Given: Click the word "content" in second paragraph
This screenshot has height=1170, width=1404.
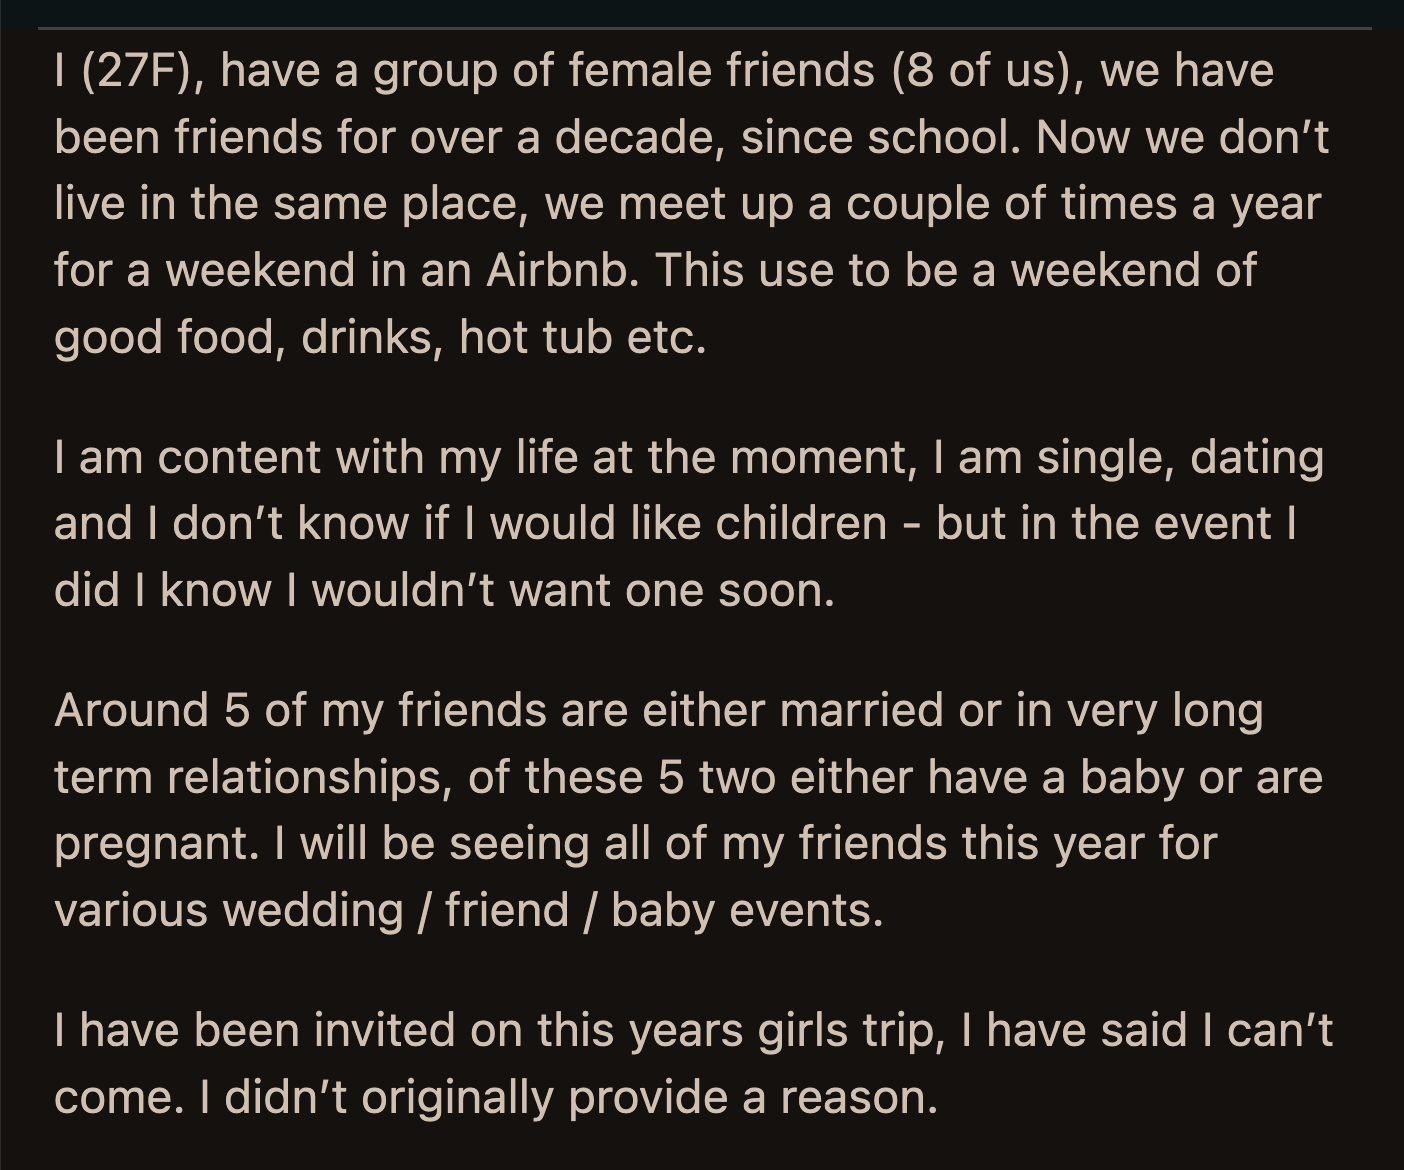Looking at the screenshot, I should pos(238,457).
